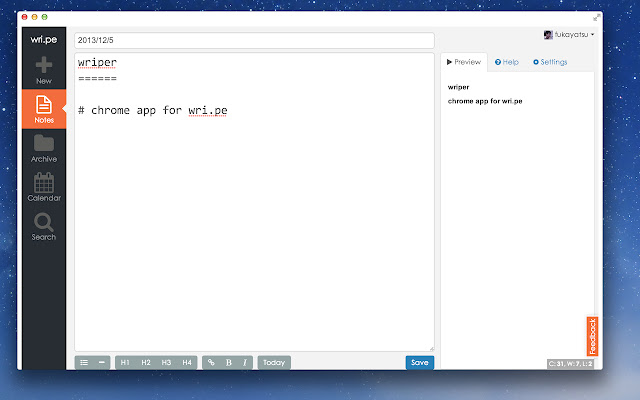Apply H4 heading
This screenshot has width=640, height=400.
click(187, 362)
